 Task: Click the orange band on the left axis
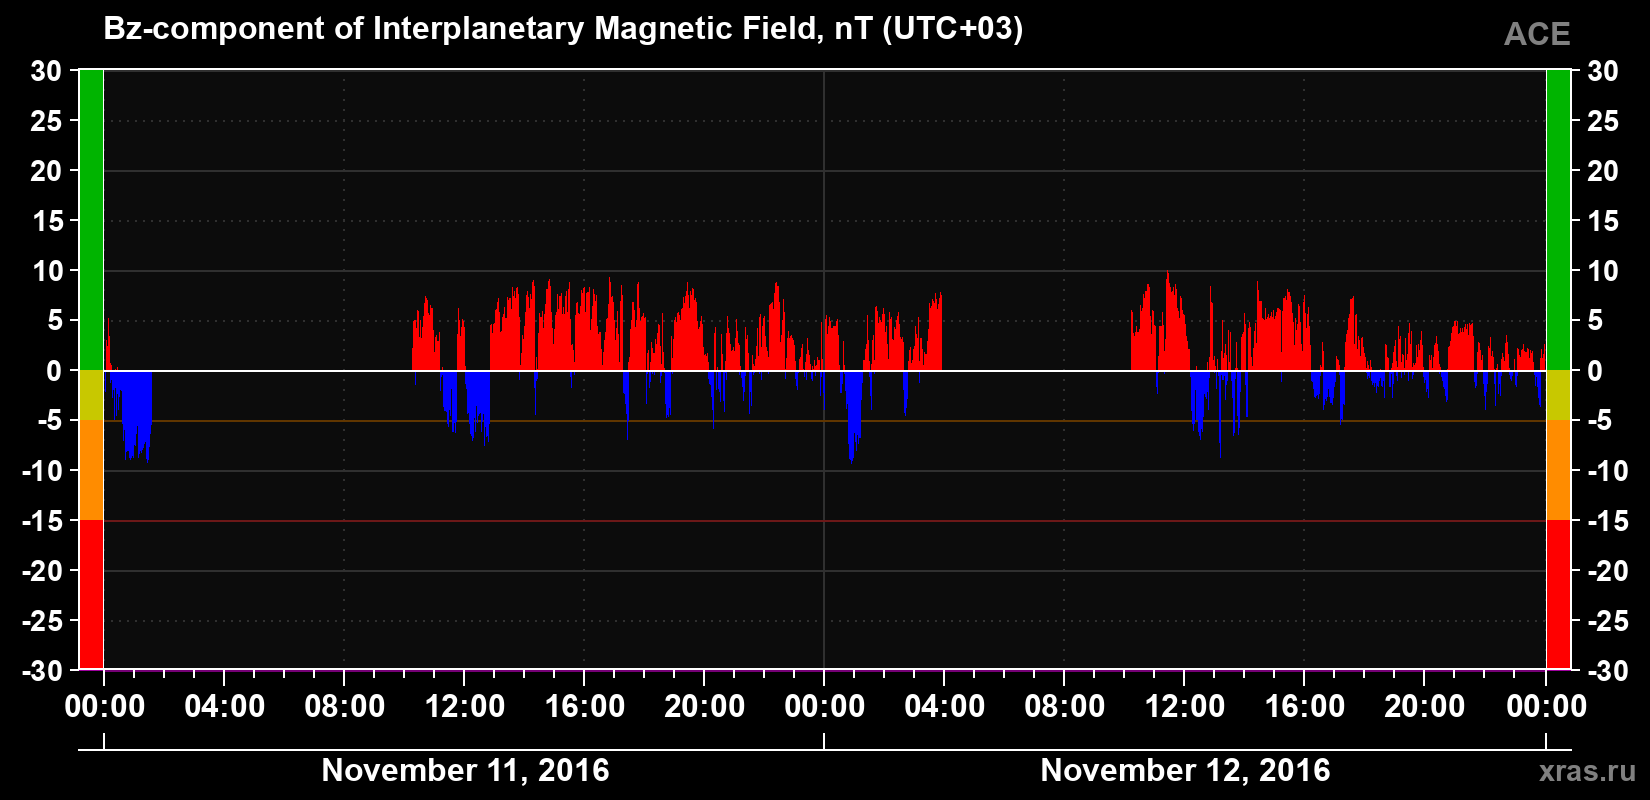pyautogui.click(x=91, y=470)
